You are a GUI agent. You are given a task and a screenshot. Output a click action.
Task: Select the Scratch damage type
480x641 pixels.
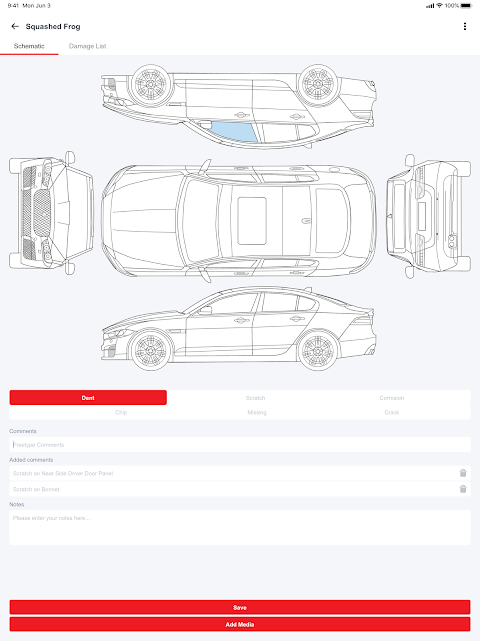click(256, 398)
